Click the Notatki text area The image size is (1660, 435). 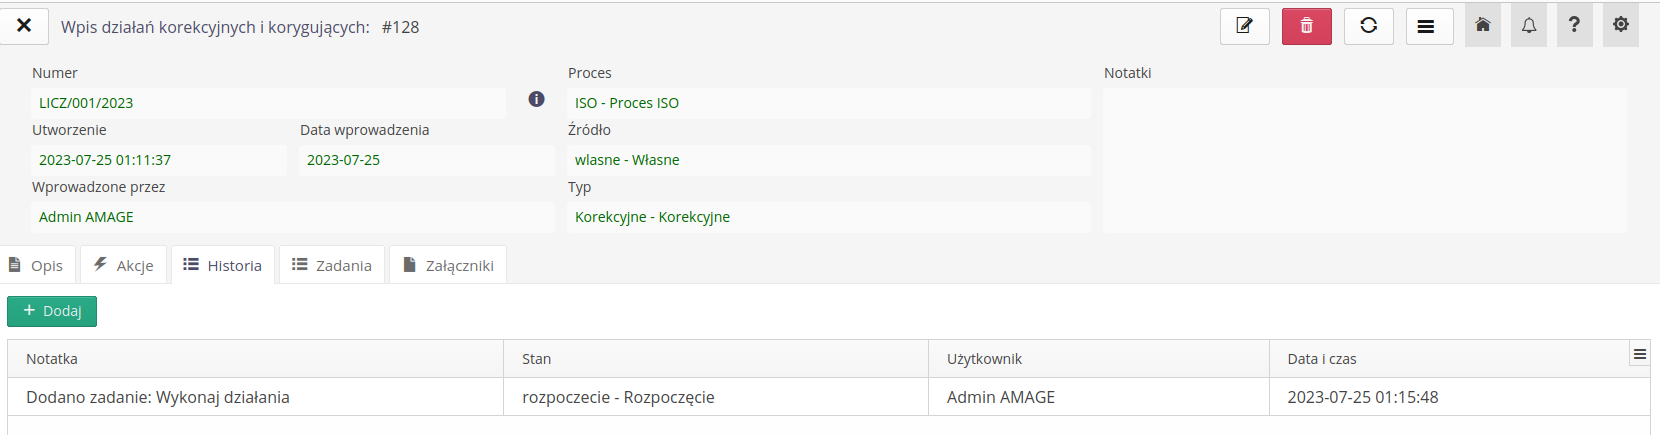click(x=1364, y=160)
